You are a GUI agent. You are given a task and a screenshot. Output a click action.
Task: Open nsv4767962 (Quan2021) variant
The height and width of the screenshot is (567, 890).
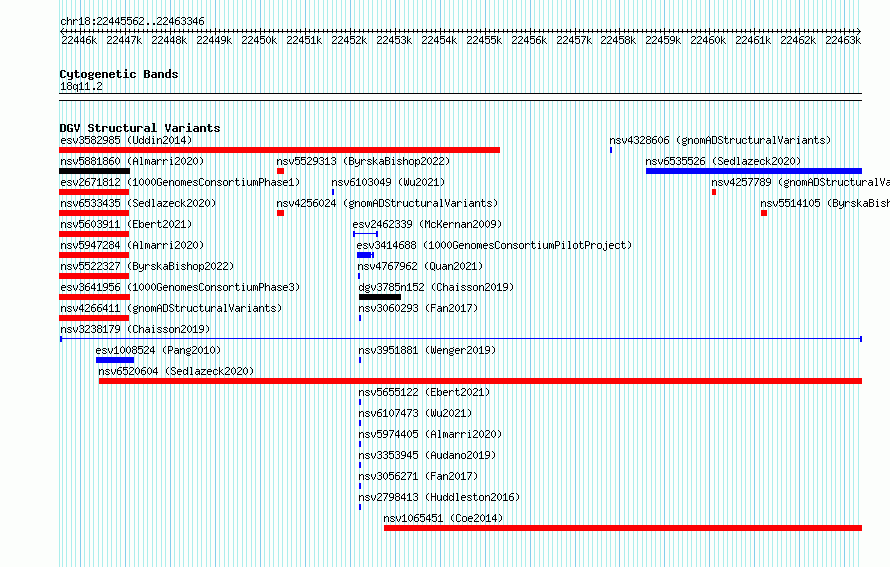tap(420, 266)
